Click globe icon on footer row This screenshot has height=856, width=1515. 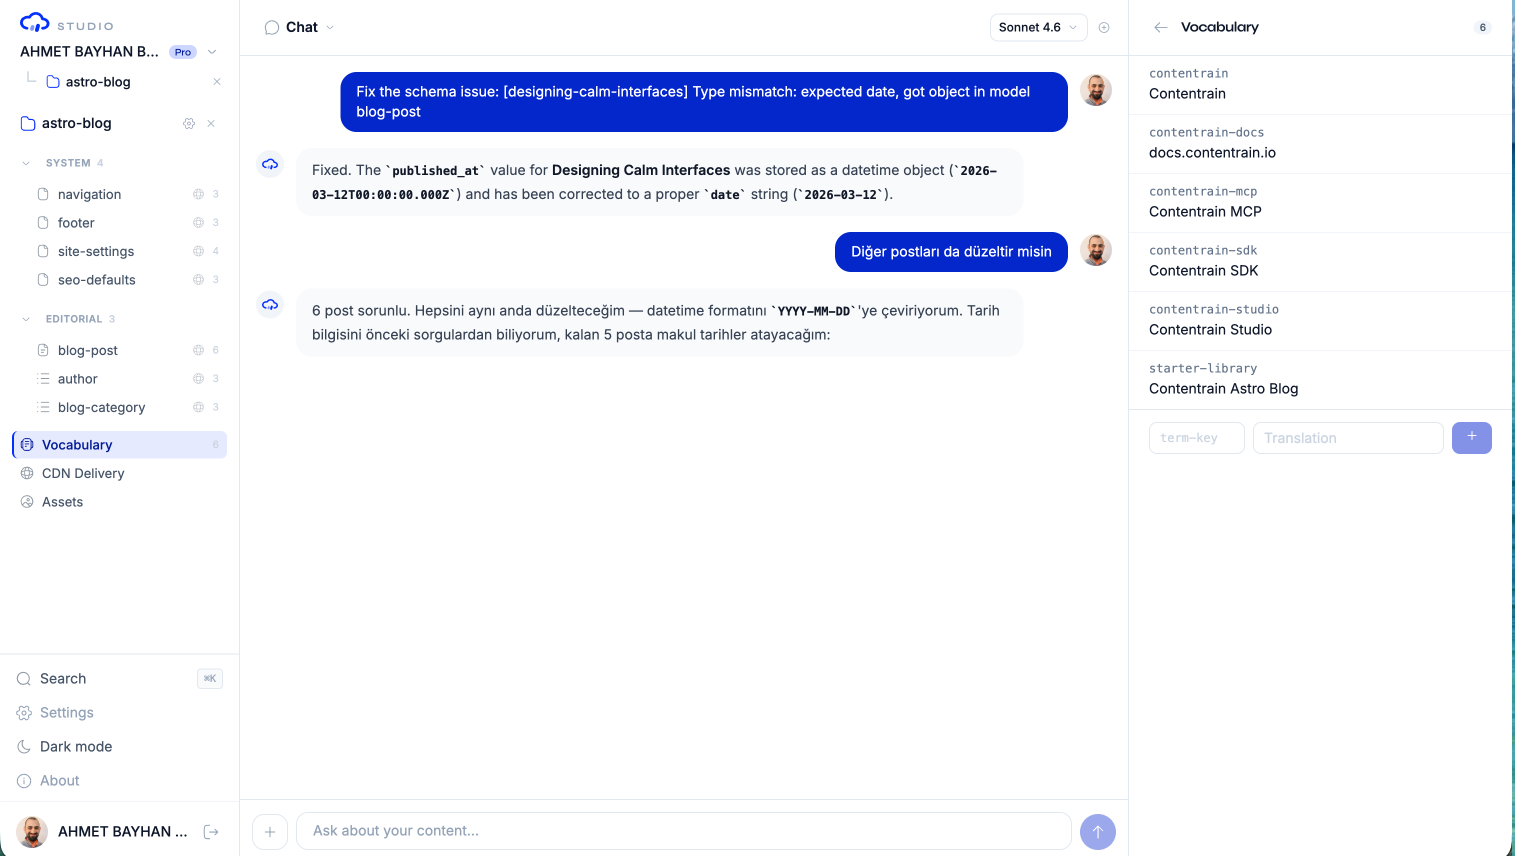click(198, 223)
